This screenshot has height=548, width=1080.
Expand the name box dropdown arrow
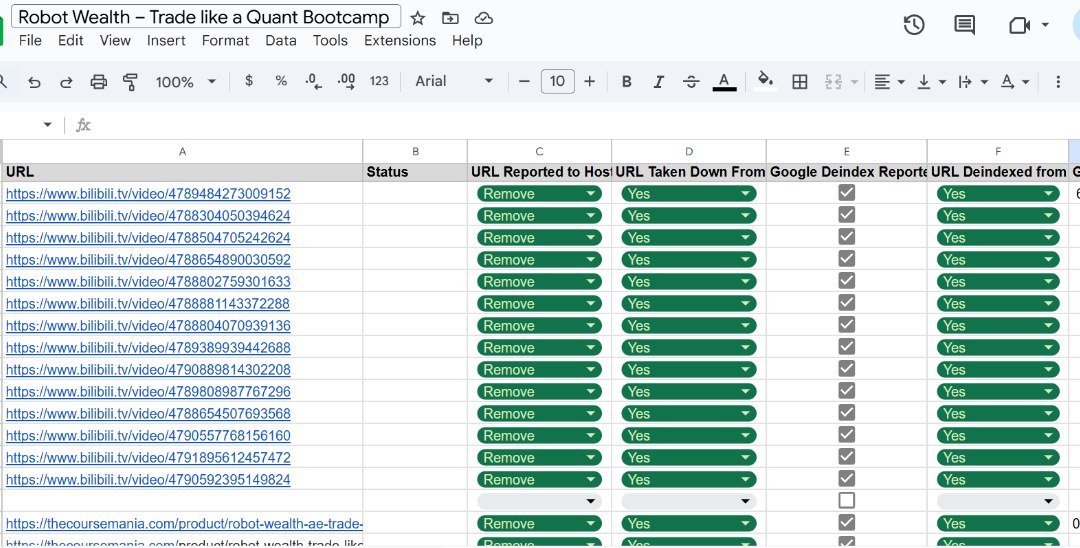click(48, 125)
